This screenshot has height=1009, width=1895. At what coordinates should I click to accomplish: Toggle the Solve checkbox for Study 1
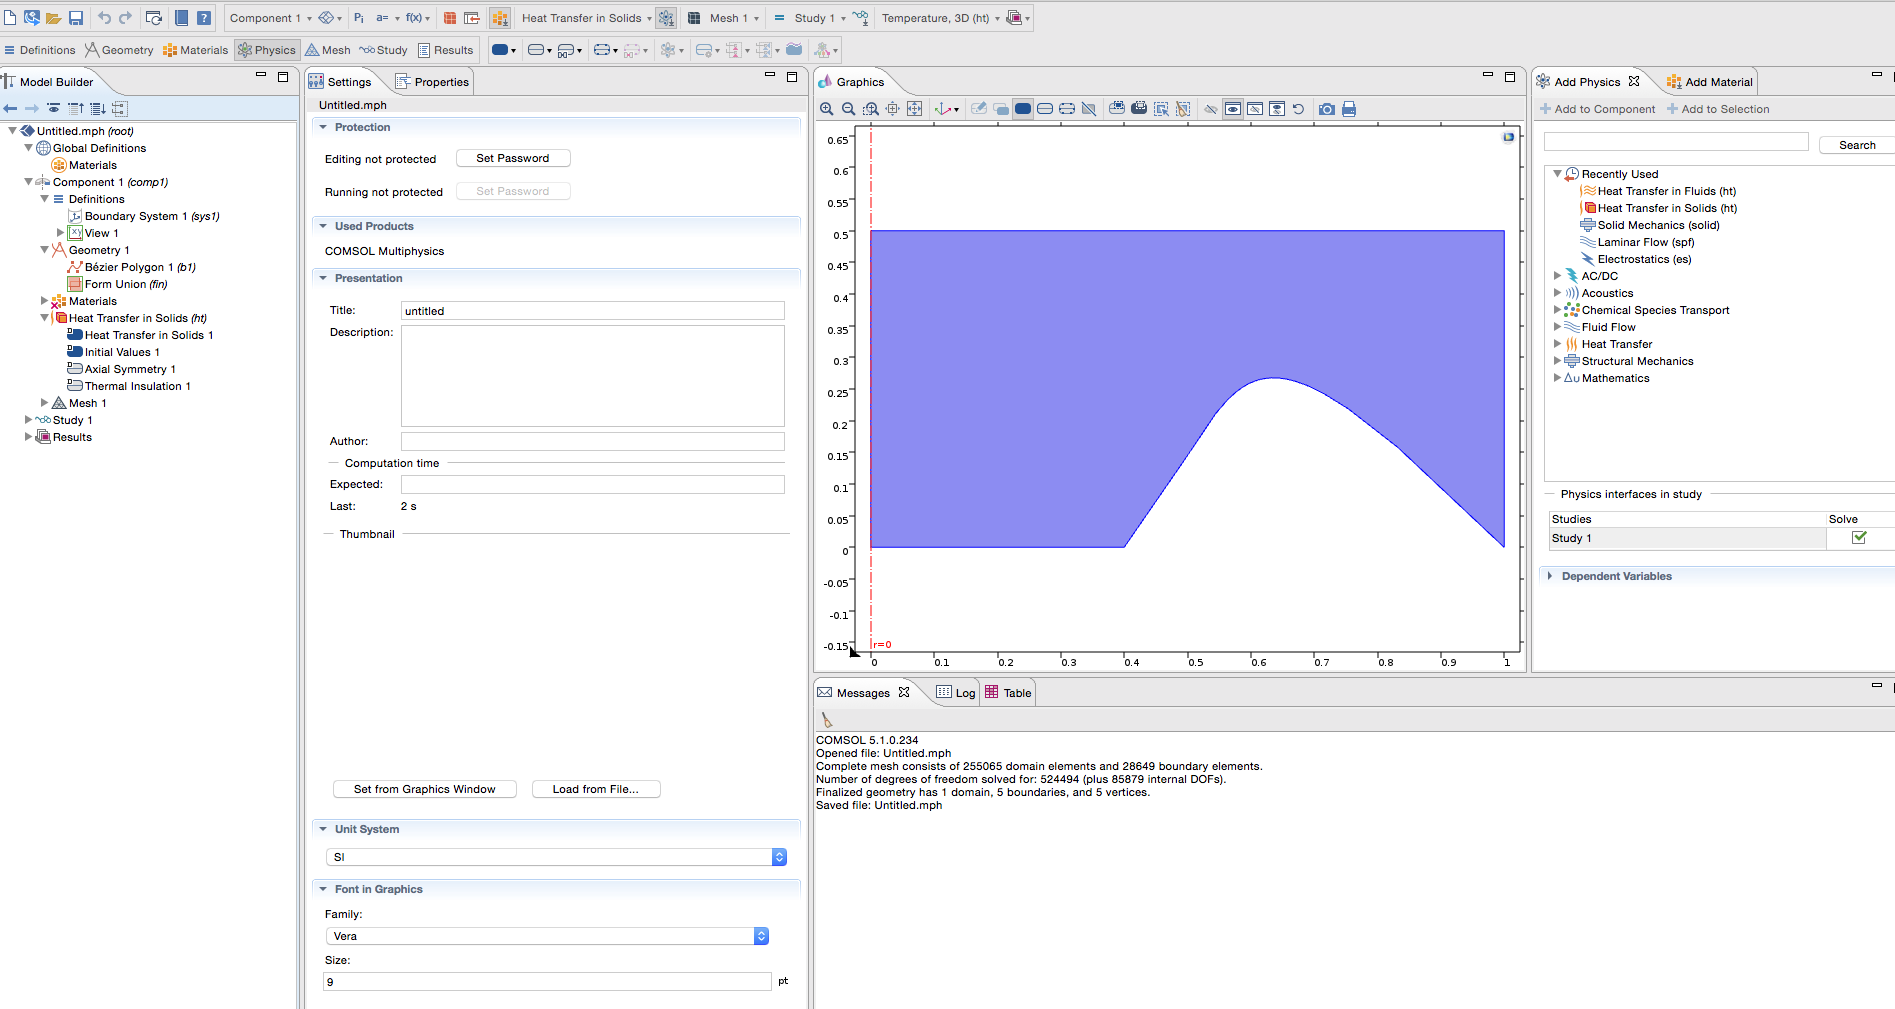pyautogui.click(x=1859, y=538)
